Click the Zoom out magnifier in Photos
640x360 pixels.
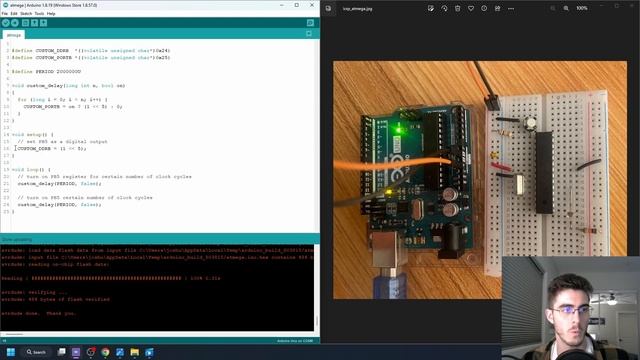[x=553, y=8]
